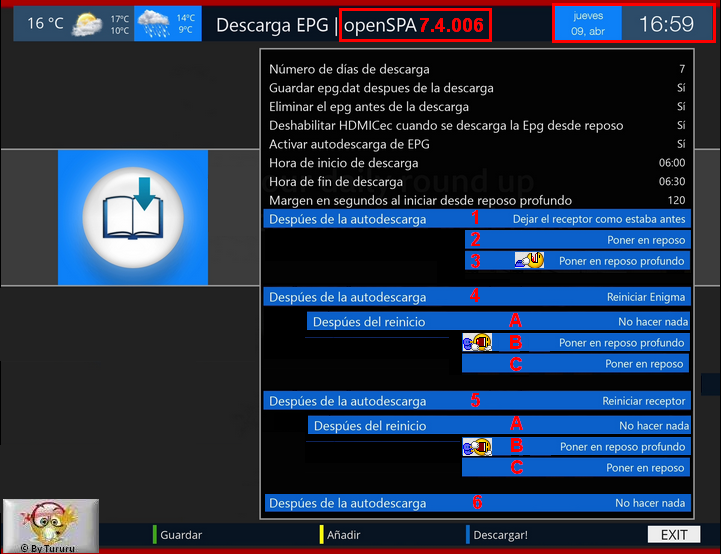The width and height of the screenshot is (721, 554).
Task: Select the green Guardar key
Action: 177,535
